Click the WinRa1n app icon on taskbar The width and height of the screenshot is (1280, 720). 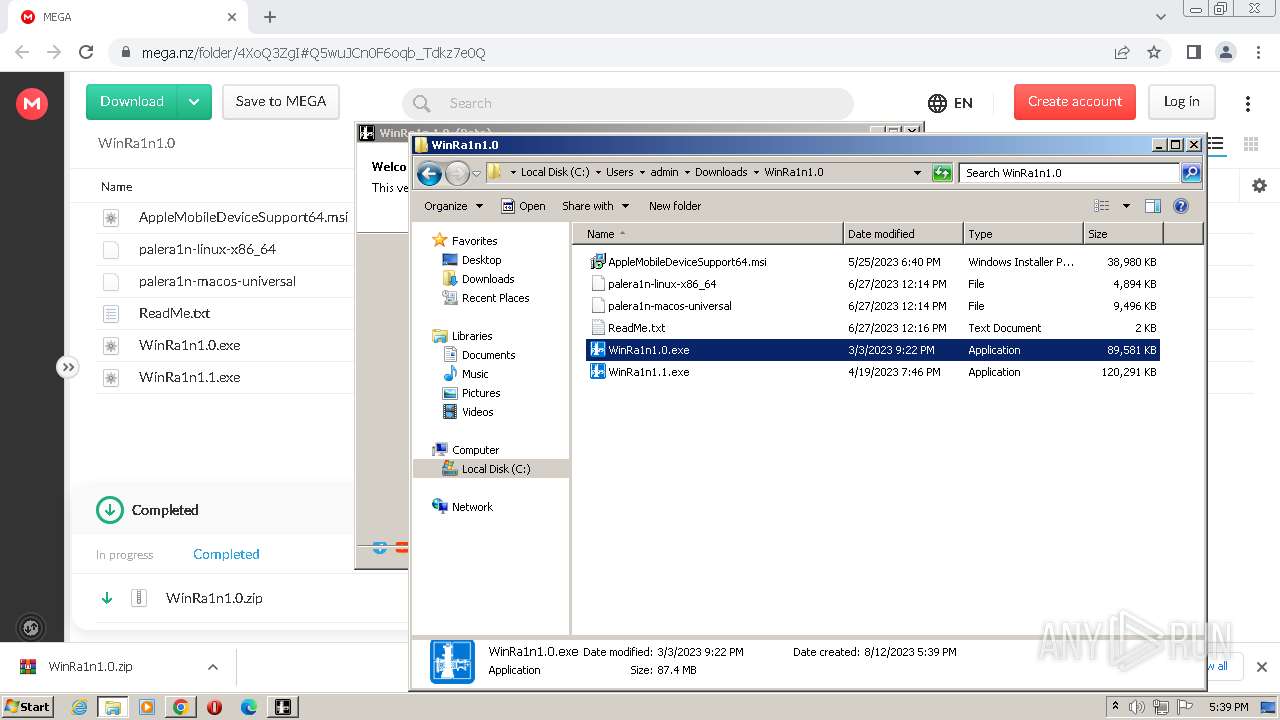(283, 707)
